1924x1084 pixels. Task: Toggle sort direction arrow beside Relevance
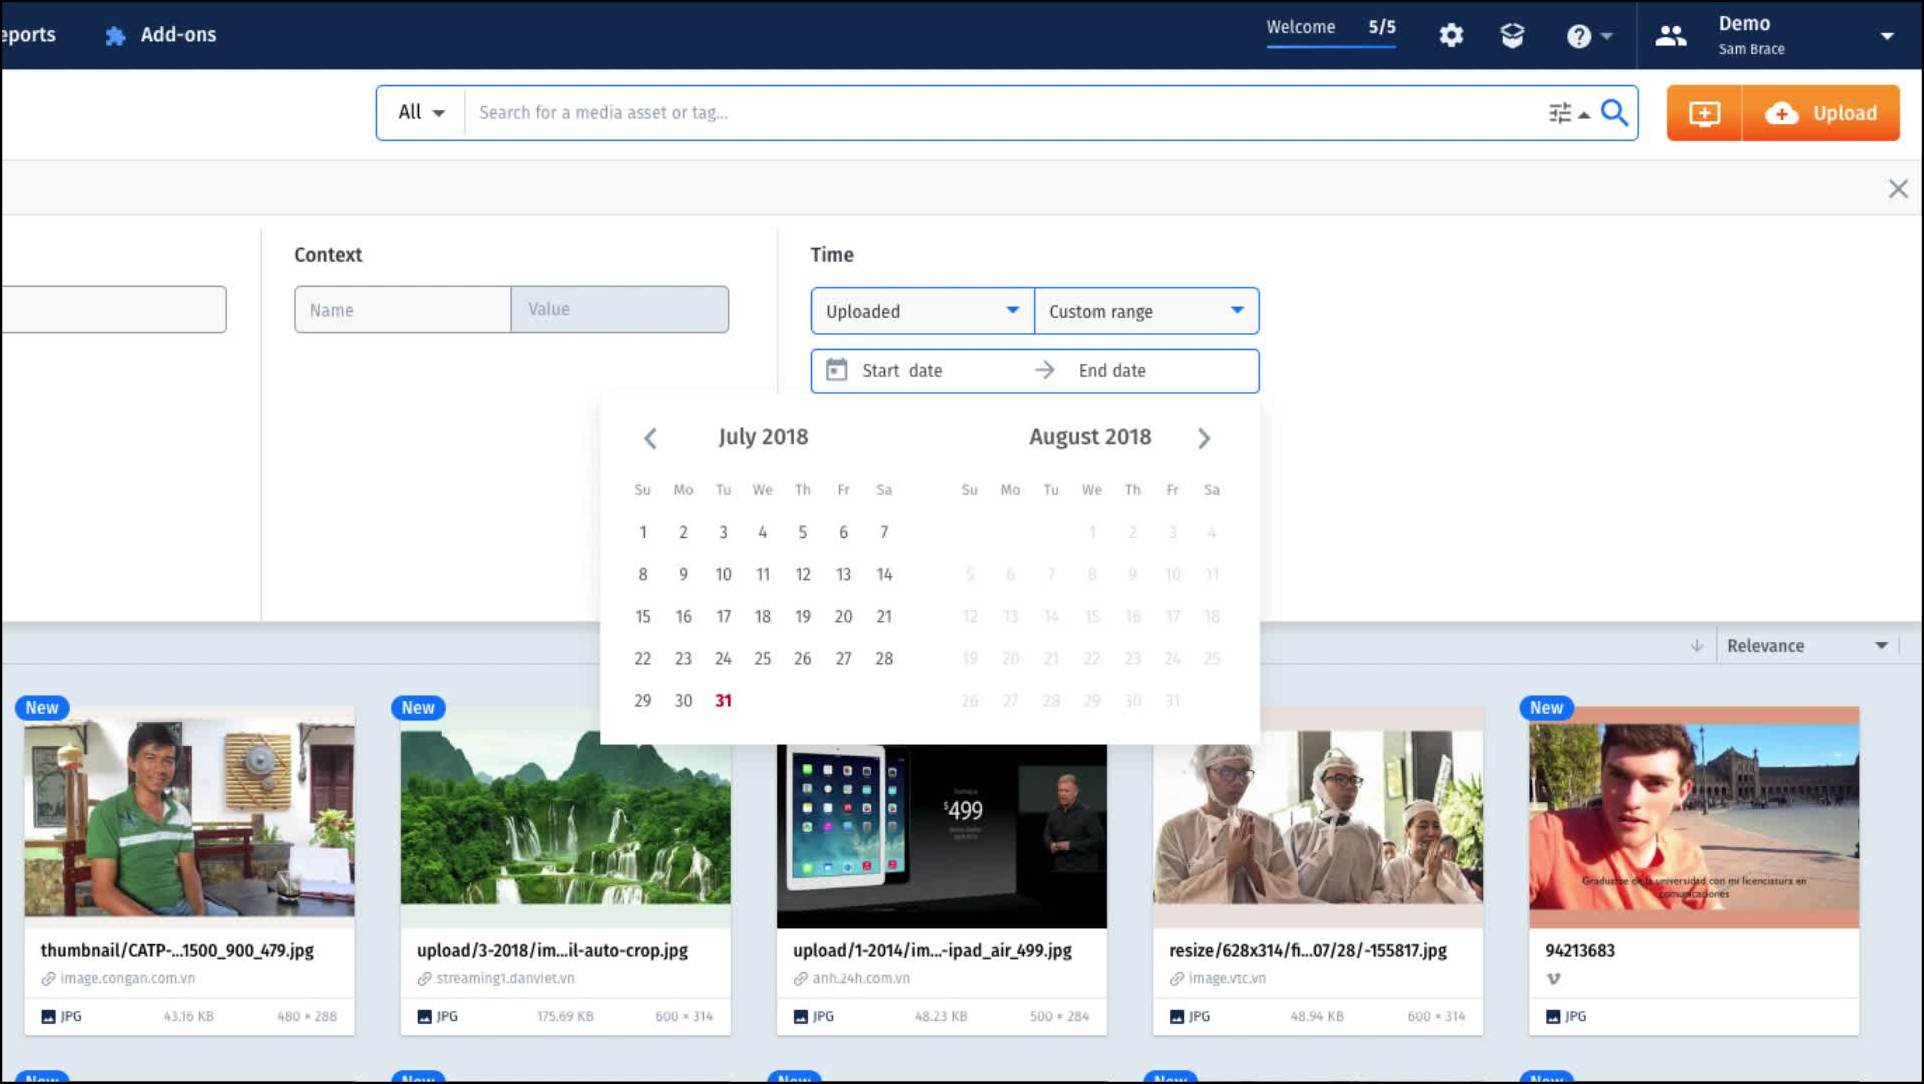click(x=1696, y=646)
